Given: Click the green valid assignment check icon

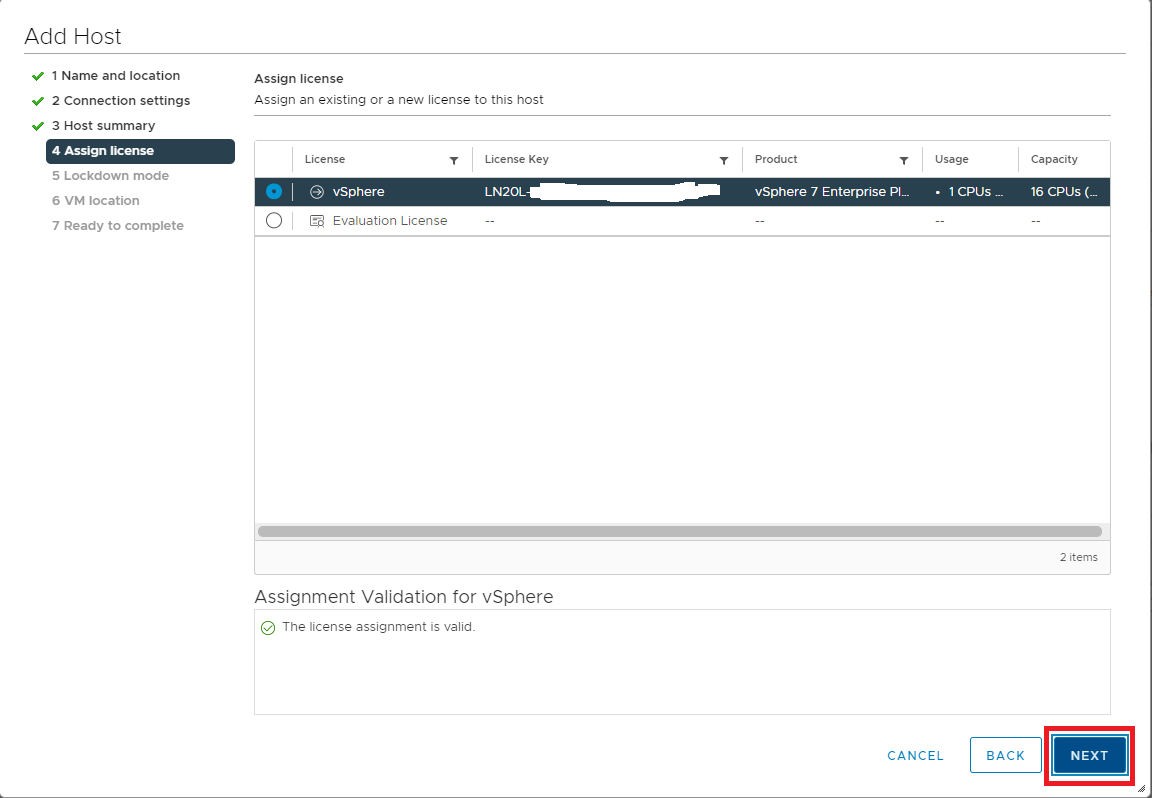Looking at the screenshot, I should click(x=267, y=628).
